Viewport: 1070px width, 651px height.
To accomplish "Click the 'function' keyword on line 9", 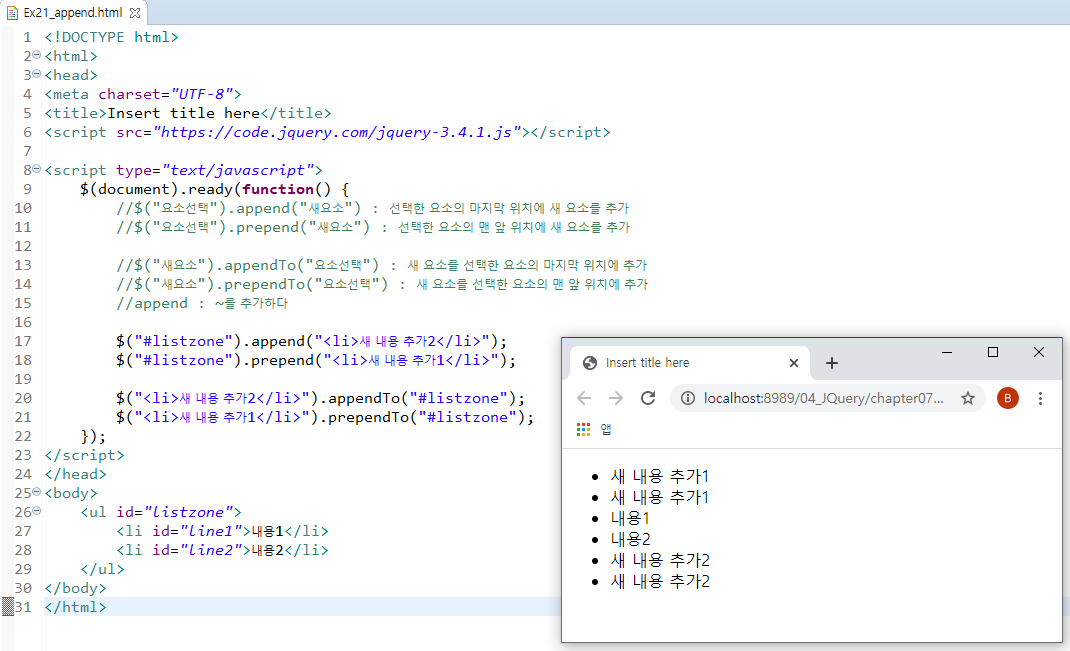I will pyautogui.click(x=278, y=189).
